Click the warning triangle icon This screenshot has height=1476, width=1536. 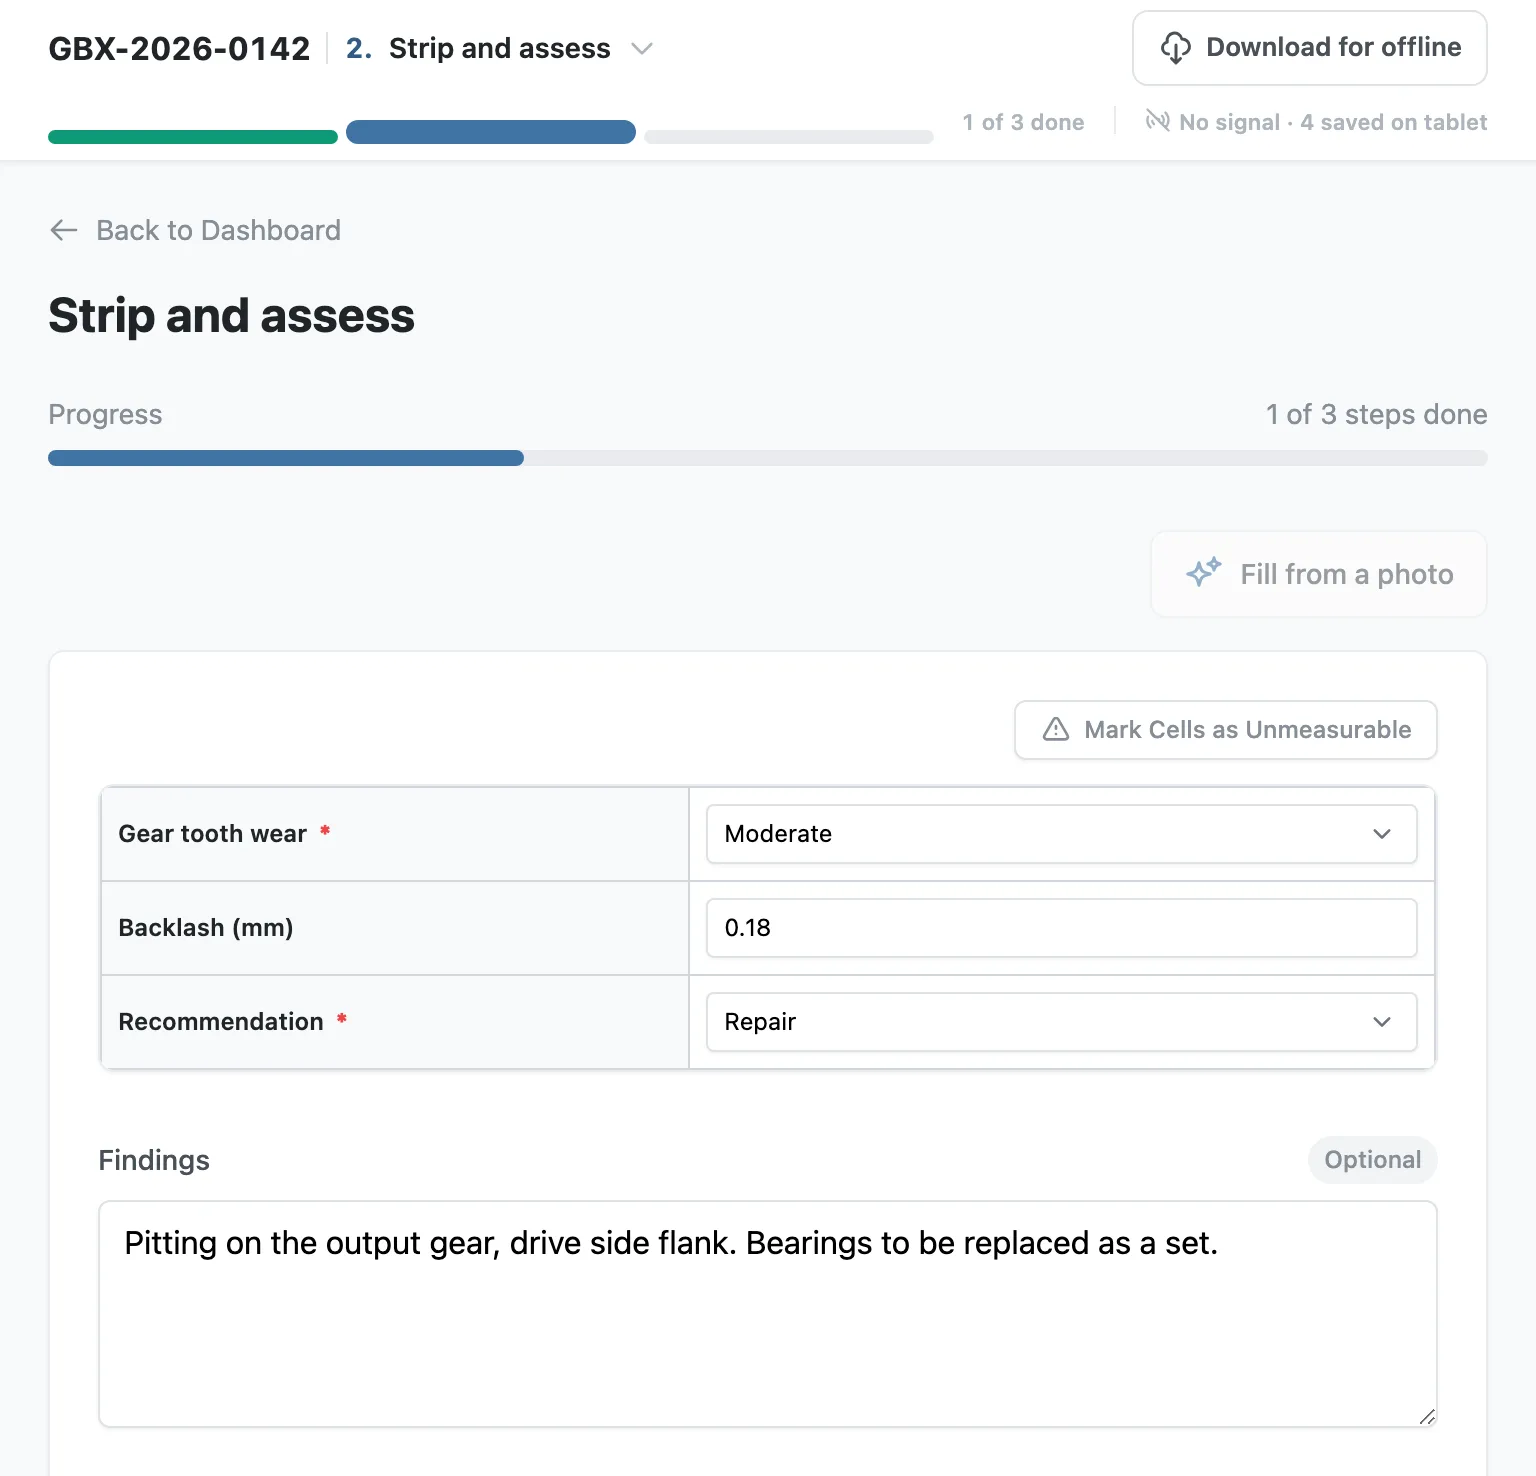1056,729
